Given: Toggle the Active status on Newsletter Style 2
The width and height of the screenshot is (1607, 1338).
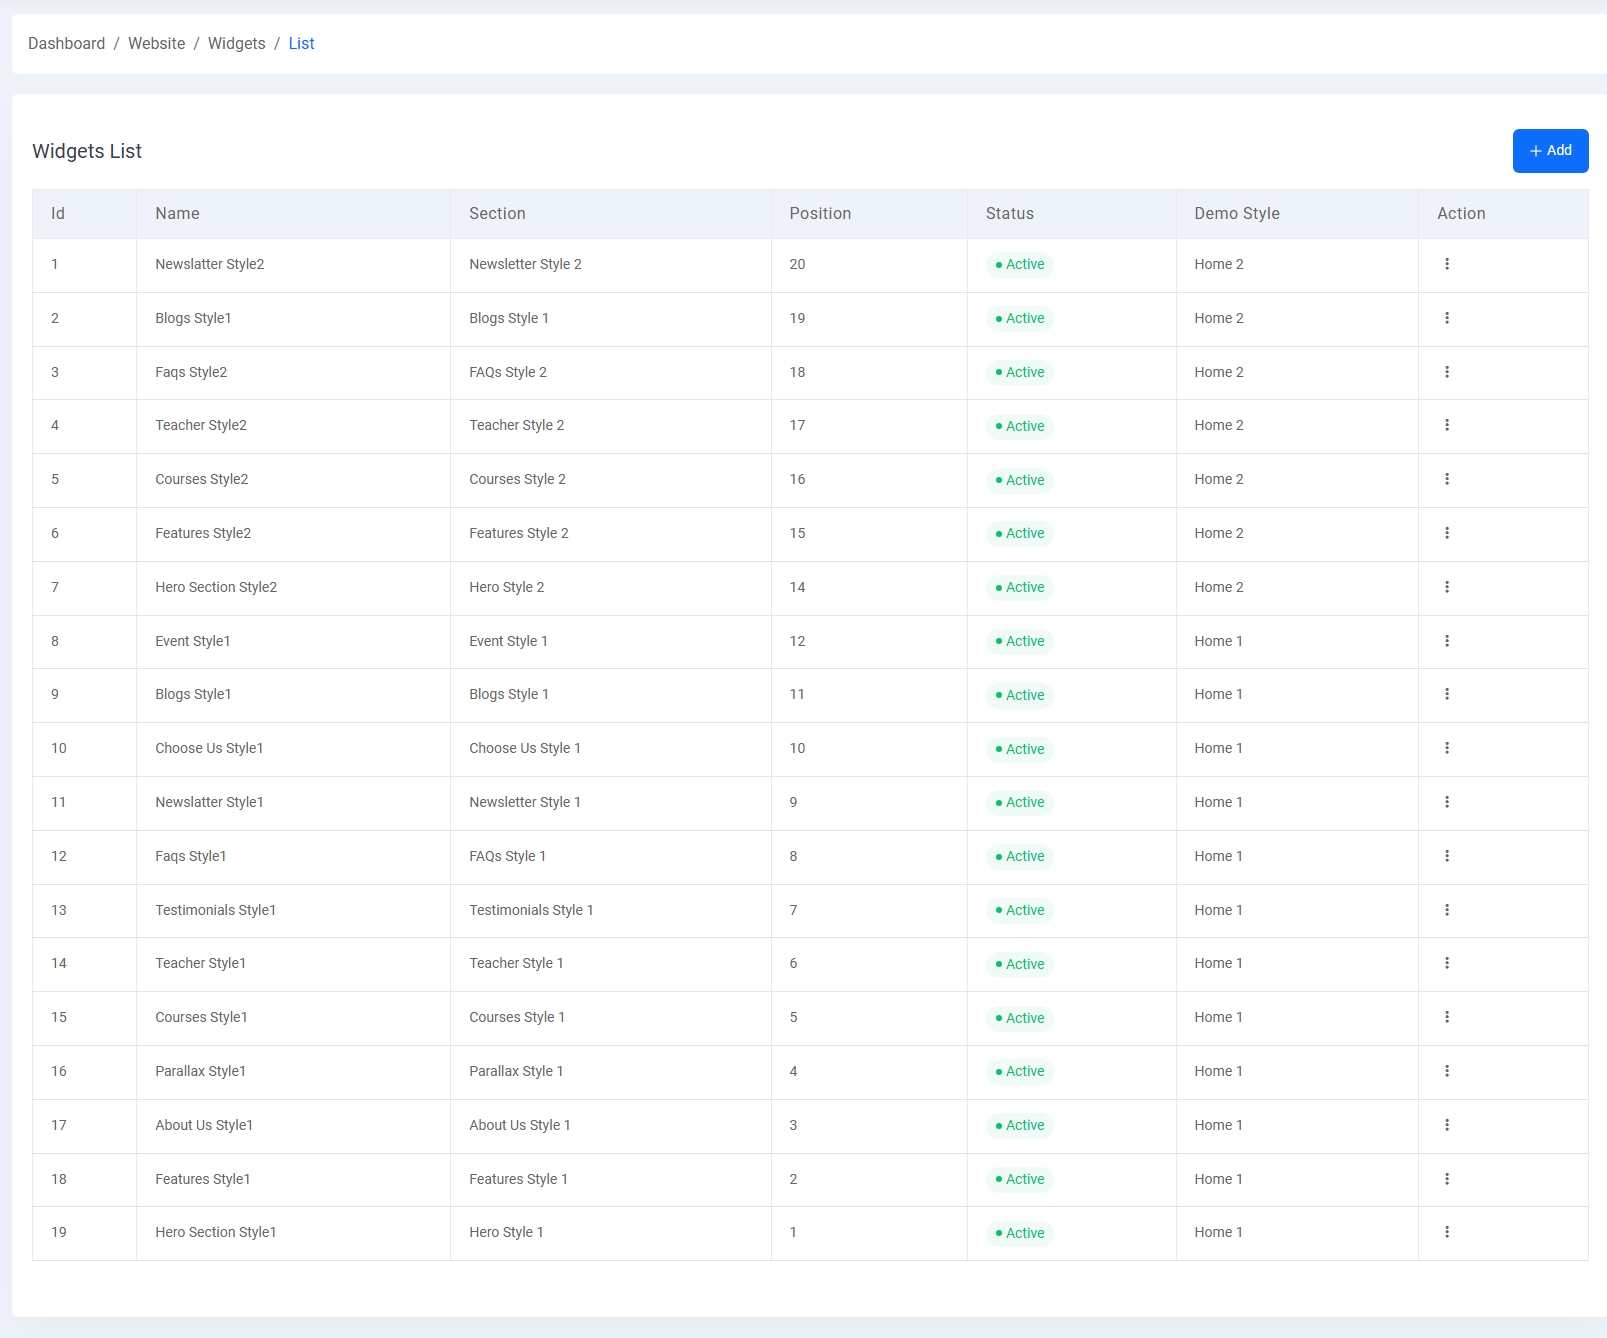Looking at the screenshot, I should [x=1018, y=264].
